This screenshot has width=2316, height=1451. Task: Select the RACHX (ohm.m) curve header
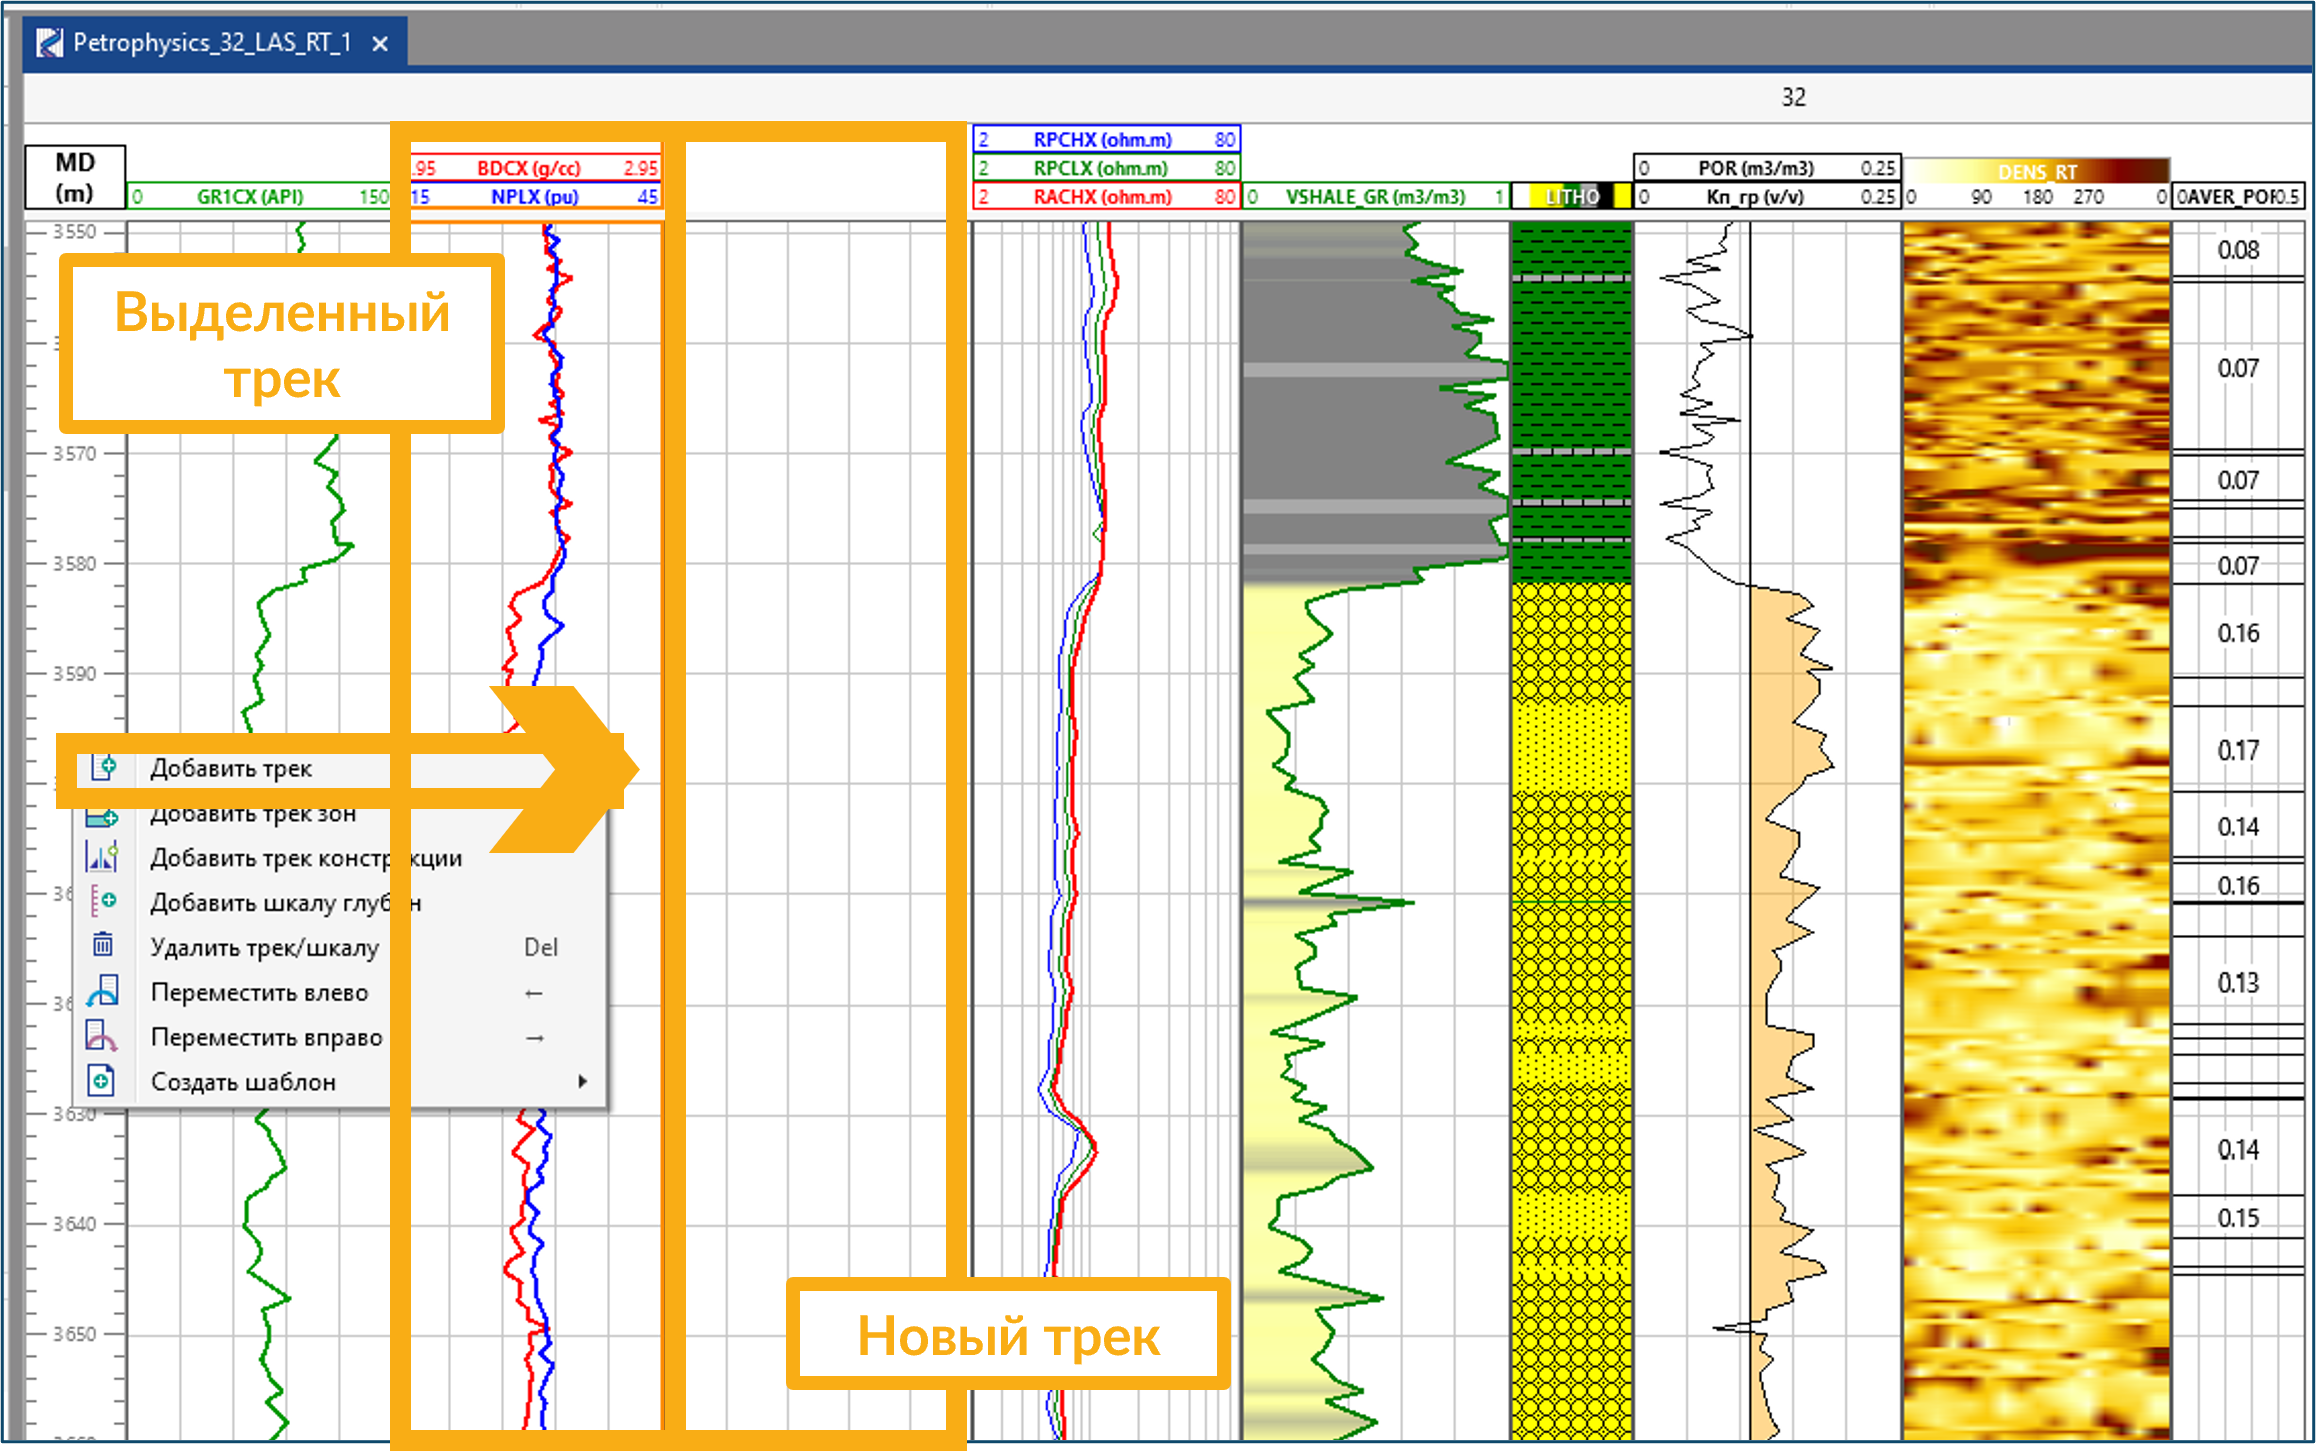click(x=1106, y=197)
